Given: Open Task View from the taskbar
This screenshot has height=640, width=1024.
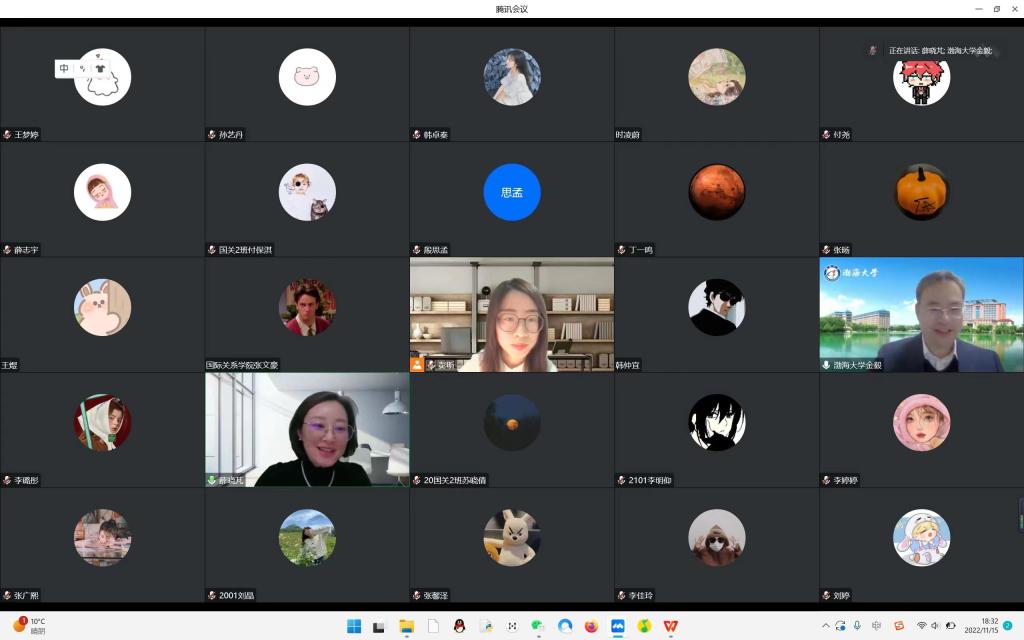Looking at the screenshot, I should click(380, 626).
